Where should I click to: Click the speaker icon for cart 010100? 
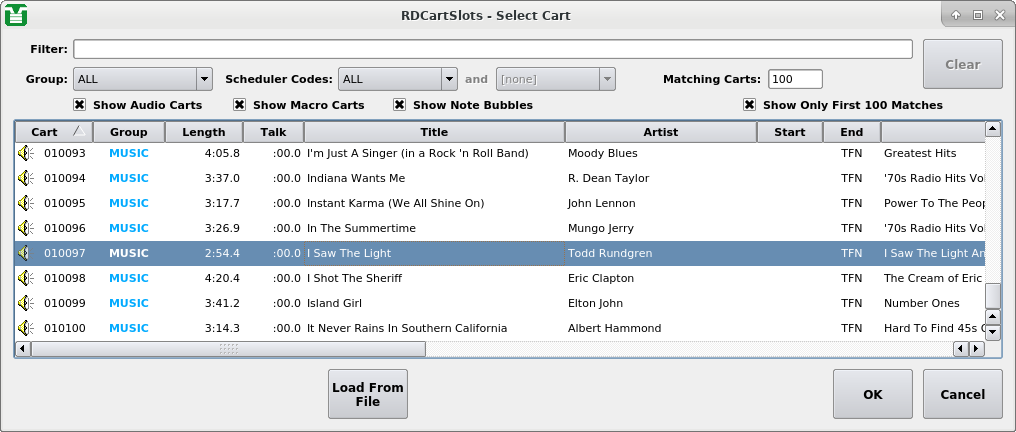25,329
